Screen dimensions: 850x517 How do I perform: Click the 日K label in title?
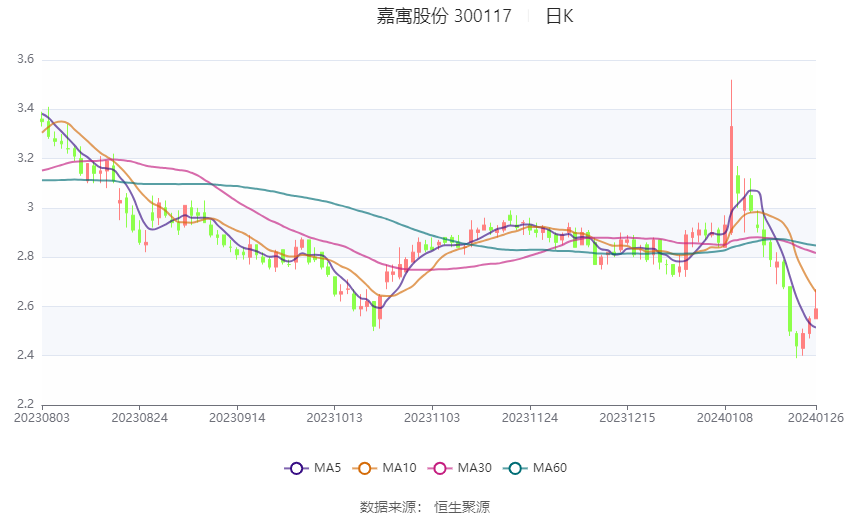[x=559, y=16]
